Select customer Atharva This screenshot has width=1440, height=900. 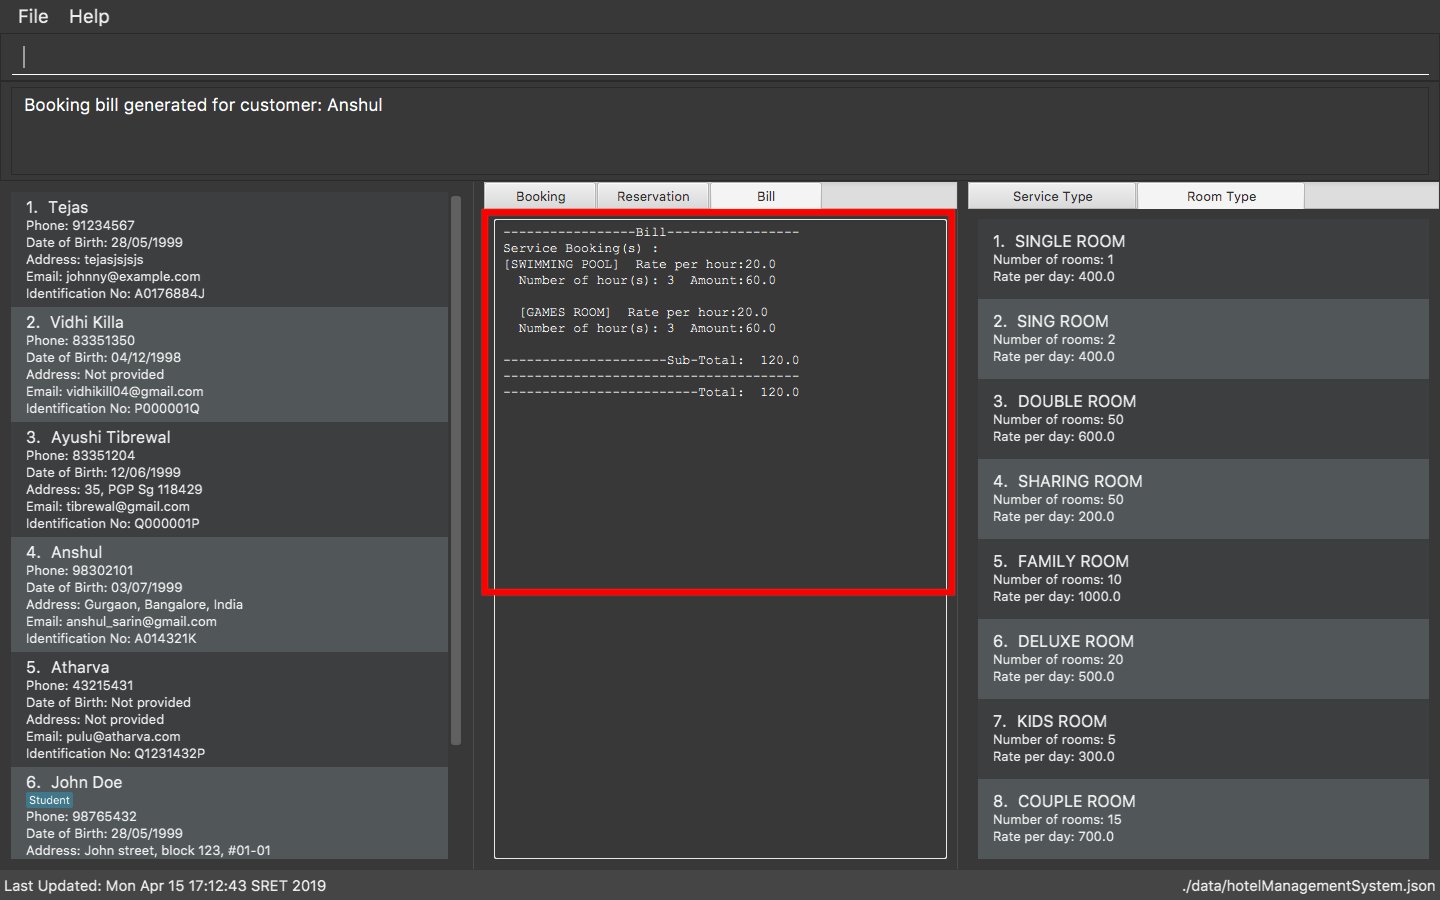click(230, 709)
